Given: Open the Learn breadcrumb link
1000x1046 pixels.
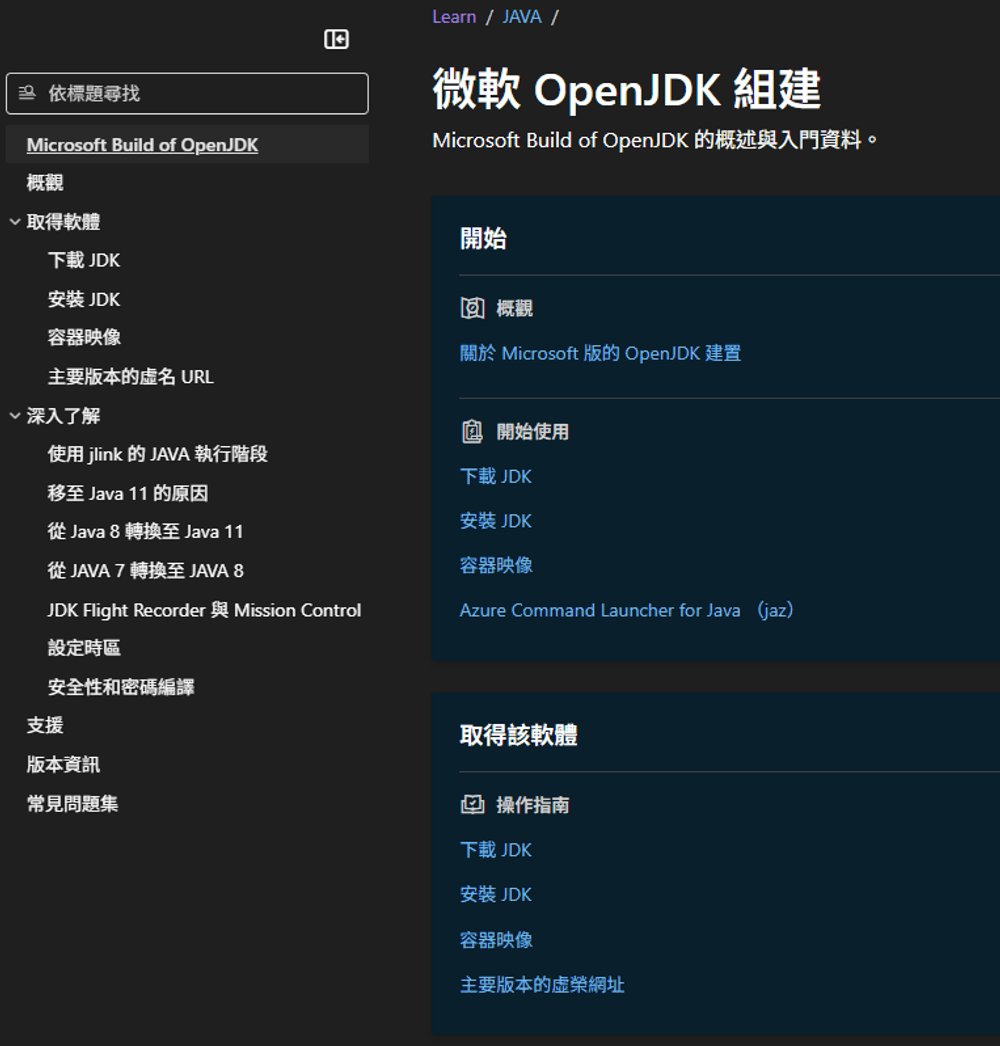Looking at the screenshot, I should click(454, 17).
